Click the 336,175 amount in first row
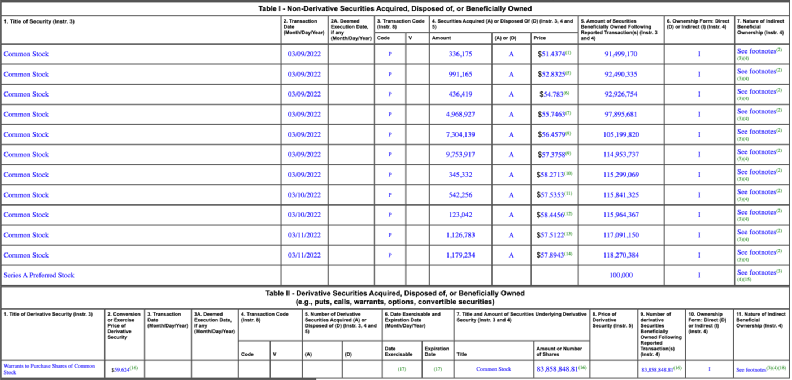The width and height of the screenshot is (792, 380). click(x=460, y=54)
